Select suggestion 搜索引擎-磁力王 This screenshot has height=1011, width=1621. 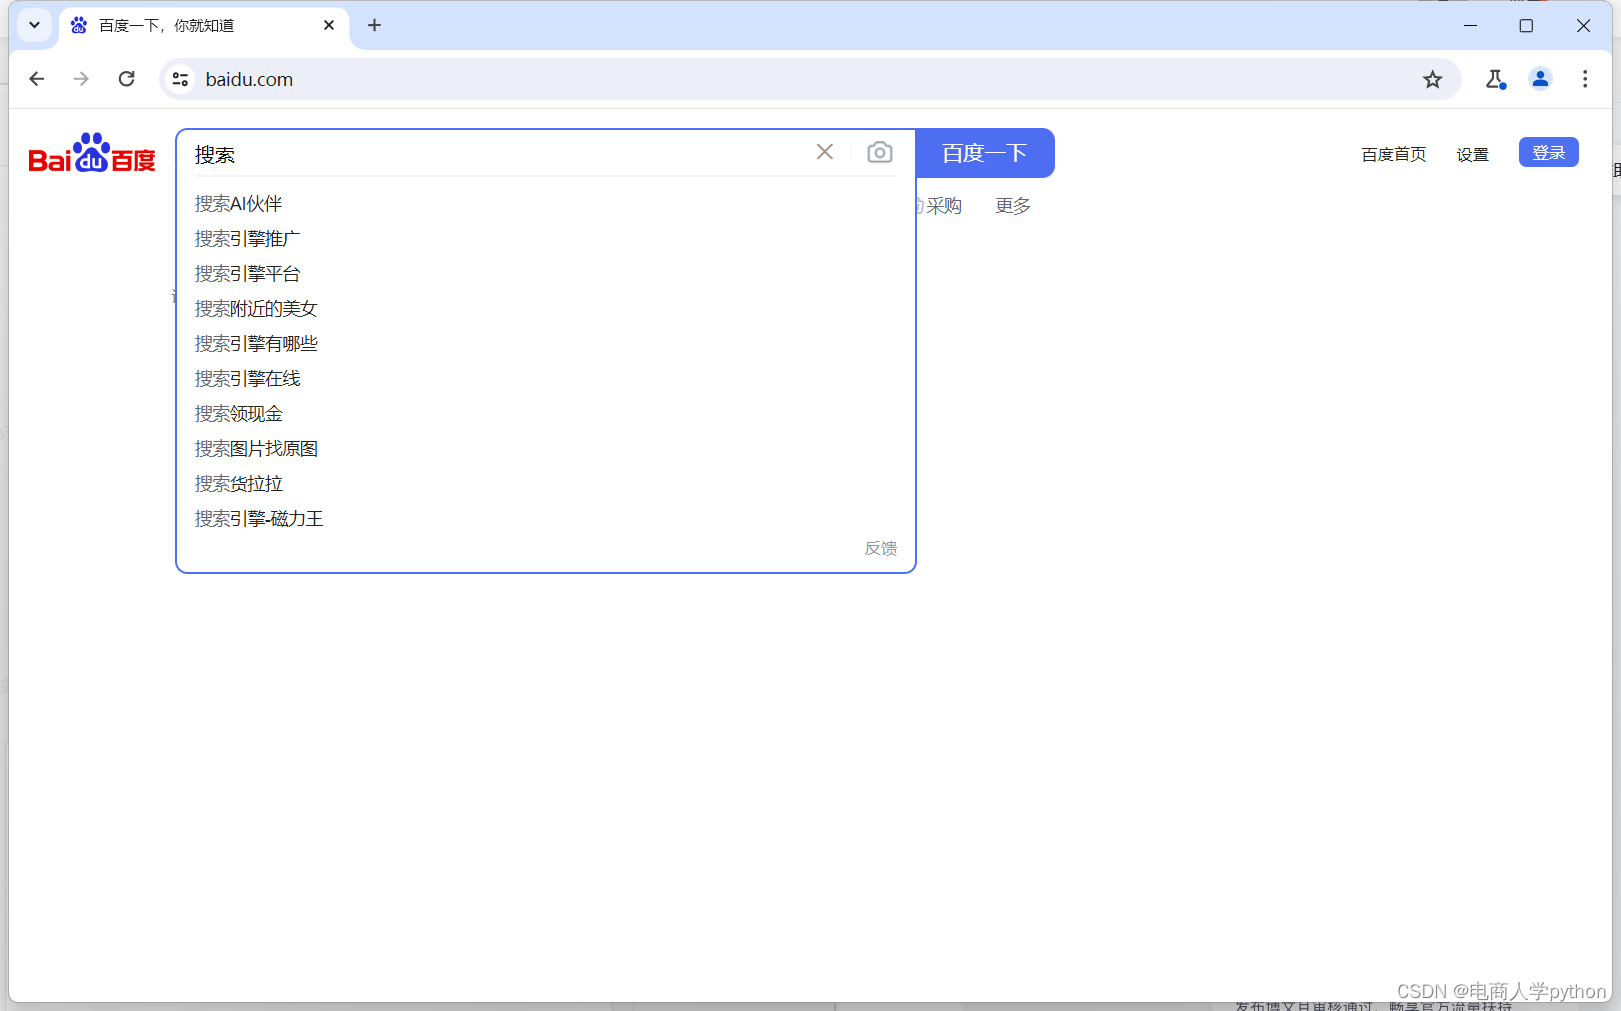click(546, 519)
